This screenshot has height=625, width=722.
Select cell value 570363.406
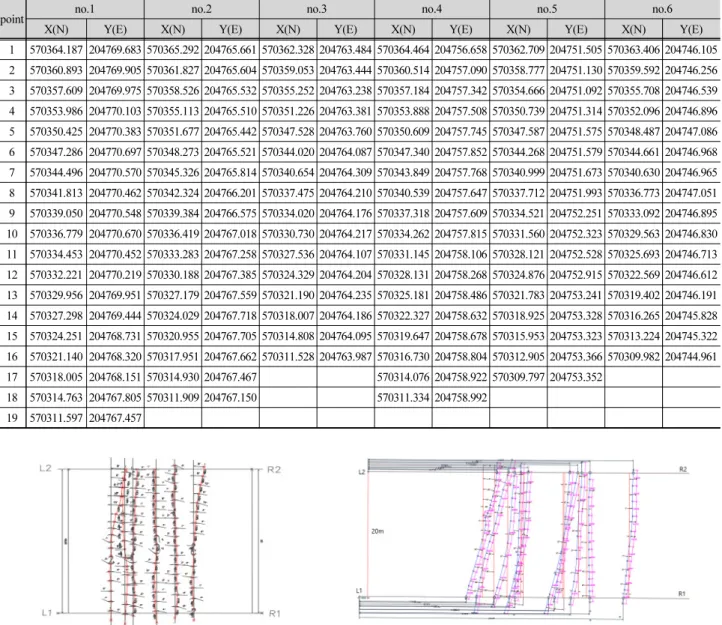[x=634, y=50]
